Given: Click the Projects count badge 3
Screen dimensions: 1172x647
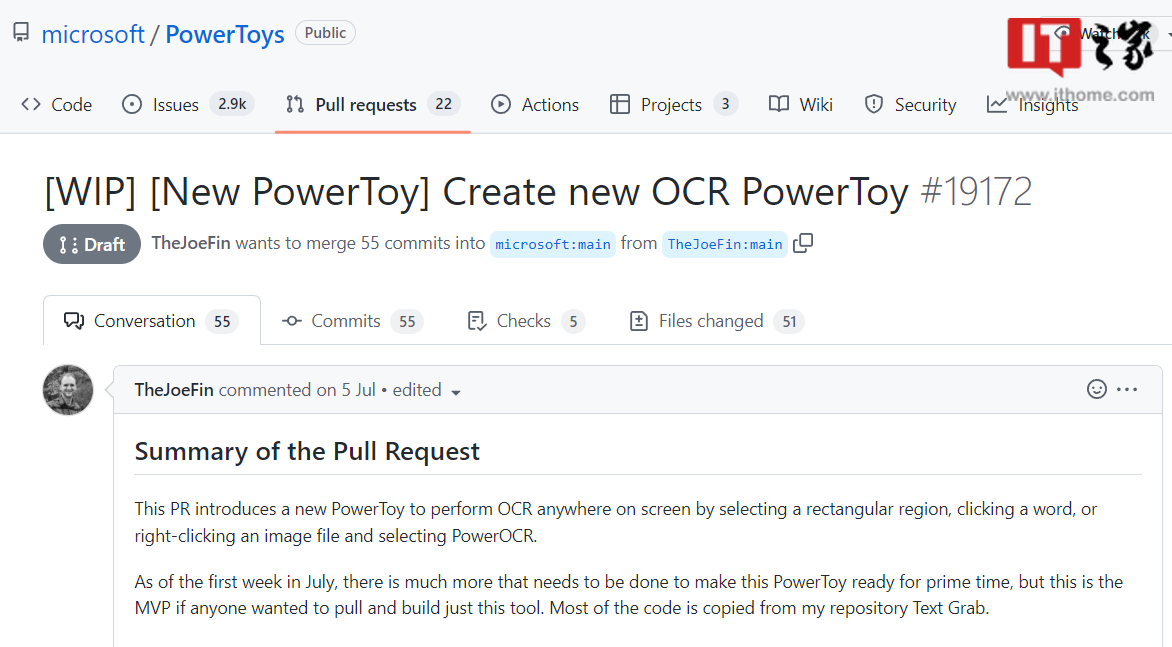Looking at the screenshot, I should coord(725,104).
